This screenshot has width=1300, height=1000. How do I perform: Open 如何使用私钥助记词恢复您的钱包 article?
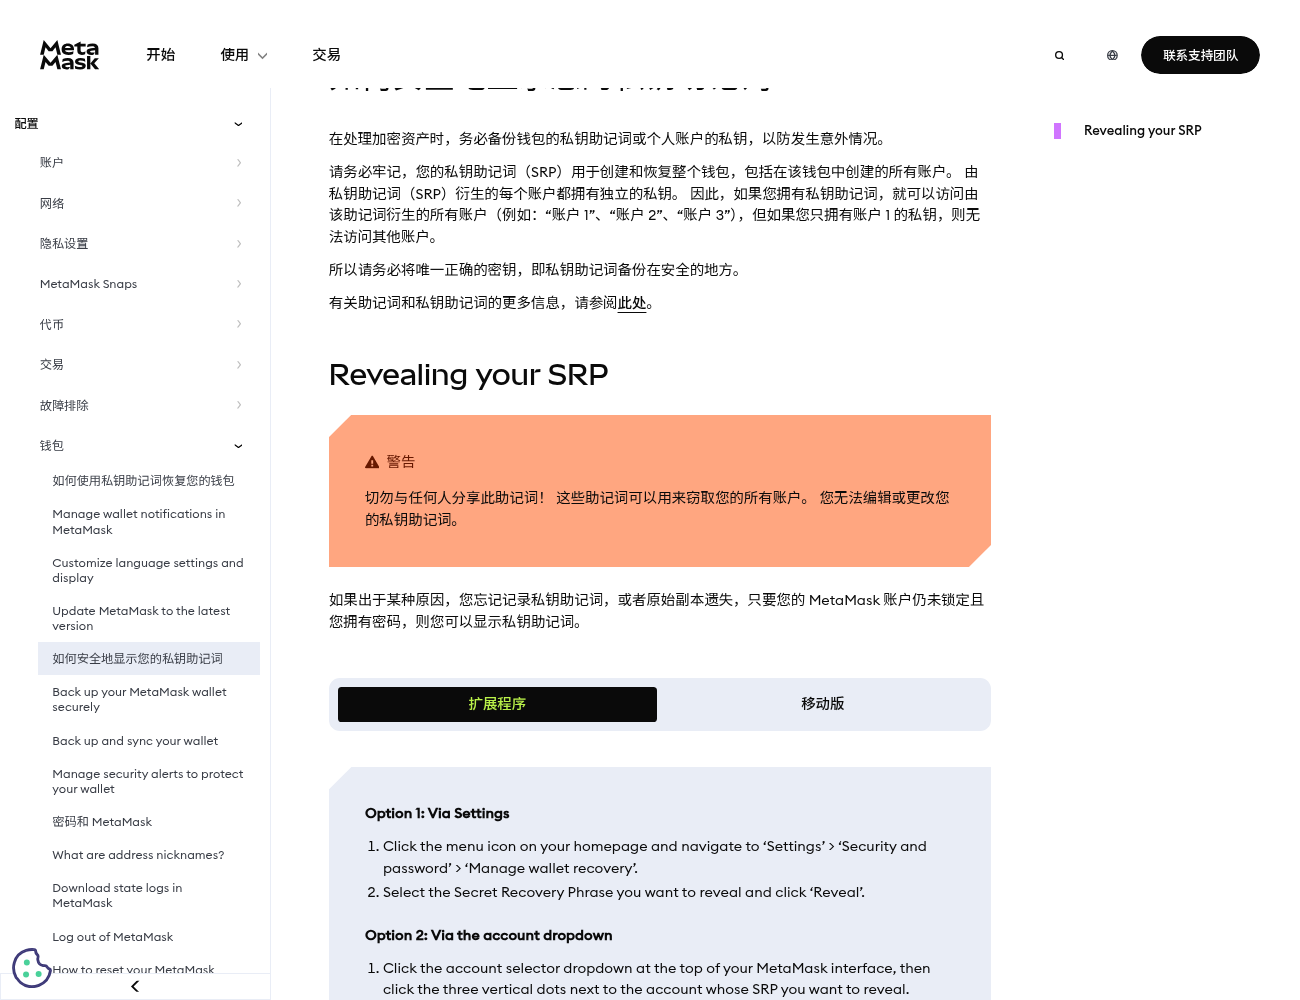pos(143,481)
